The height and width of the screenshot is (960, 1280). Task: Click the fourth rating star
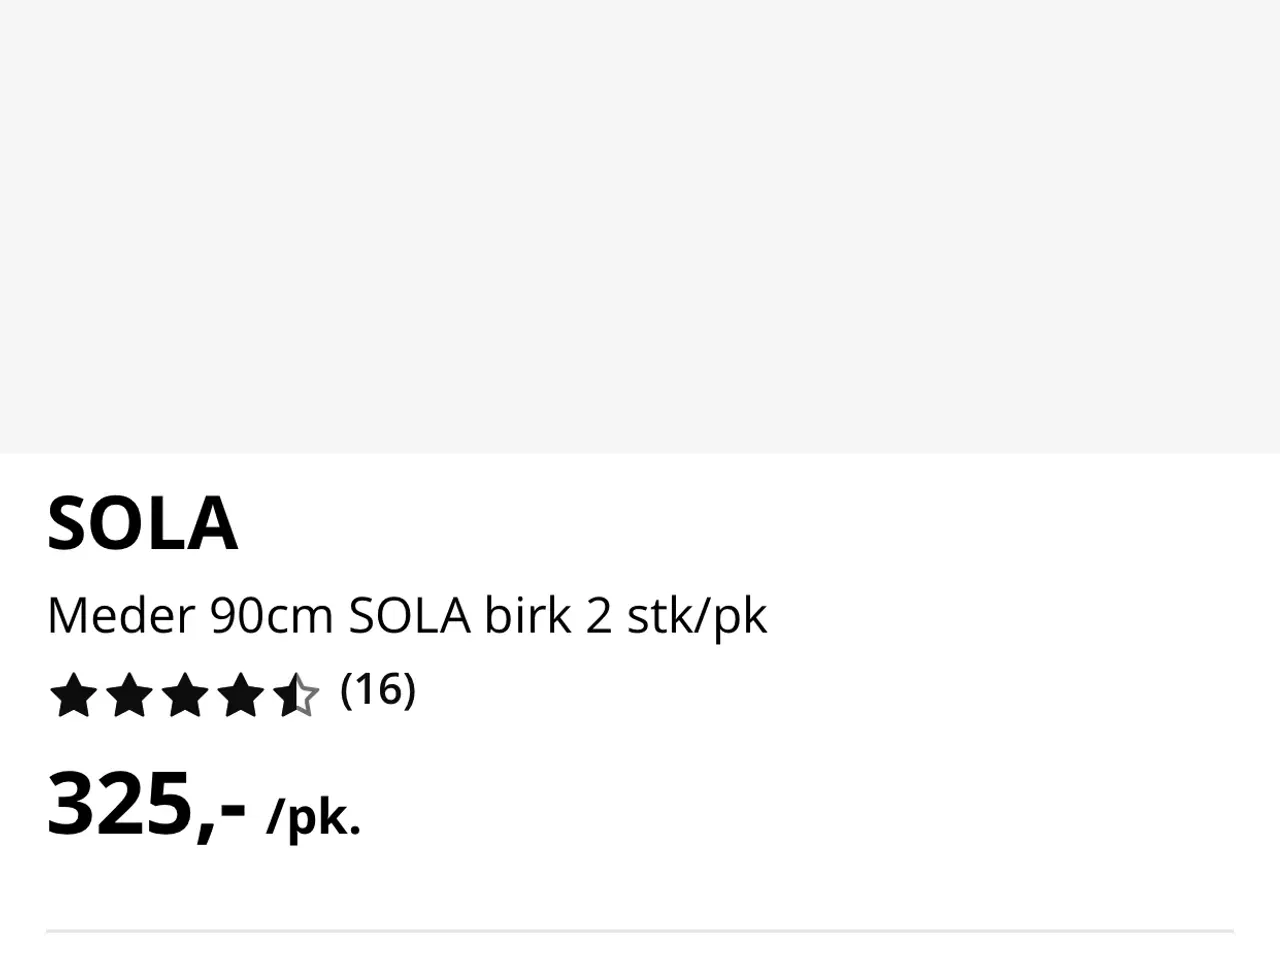click(x=240, y=695)
